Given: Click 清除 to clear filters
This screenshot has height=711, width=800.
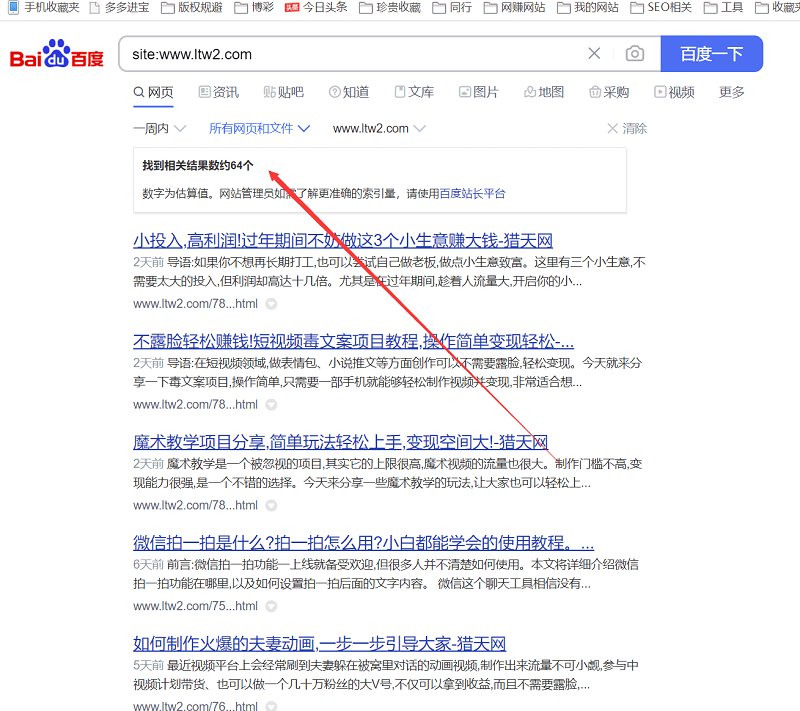Looking at the screenshot, I should (x=627, y=129).
